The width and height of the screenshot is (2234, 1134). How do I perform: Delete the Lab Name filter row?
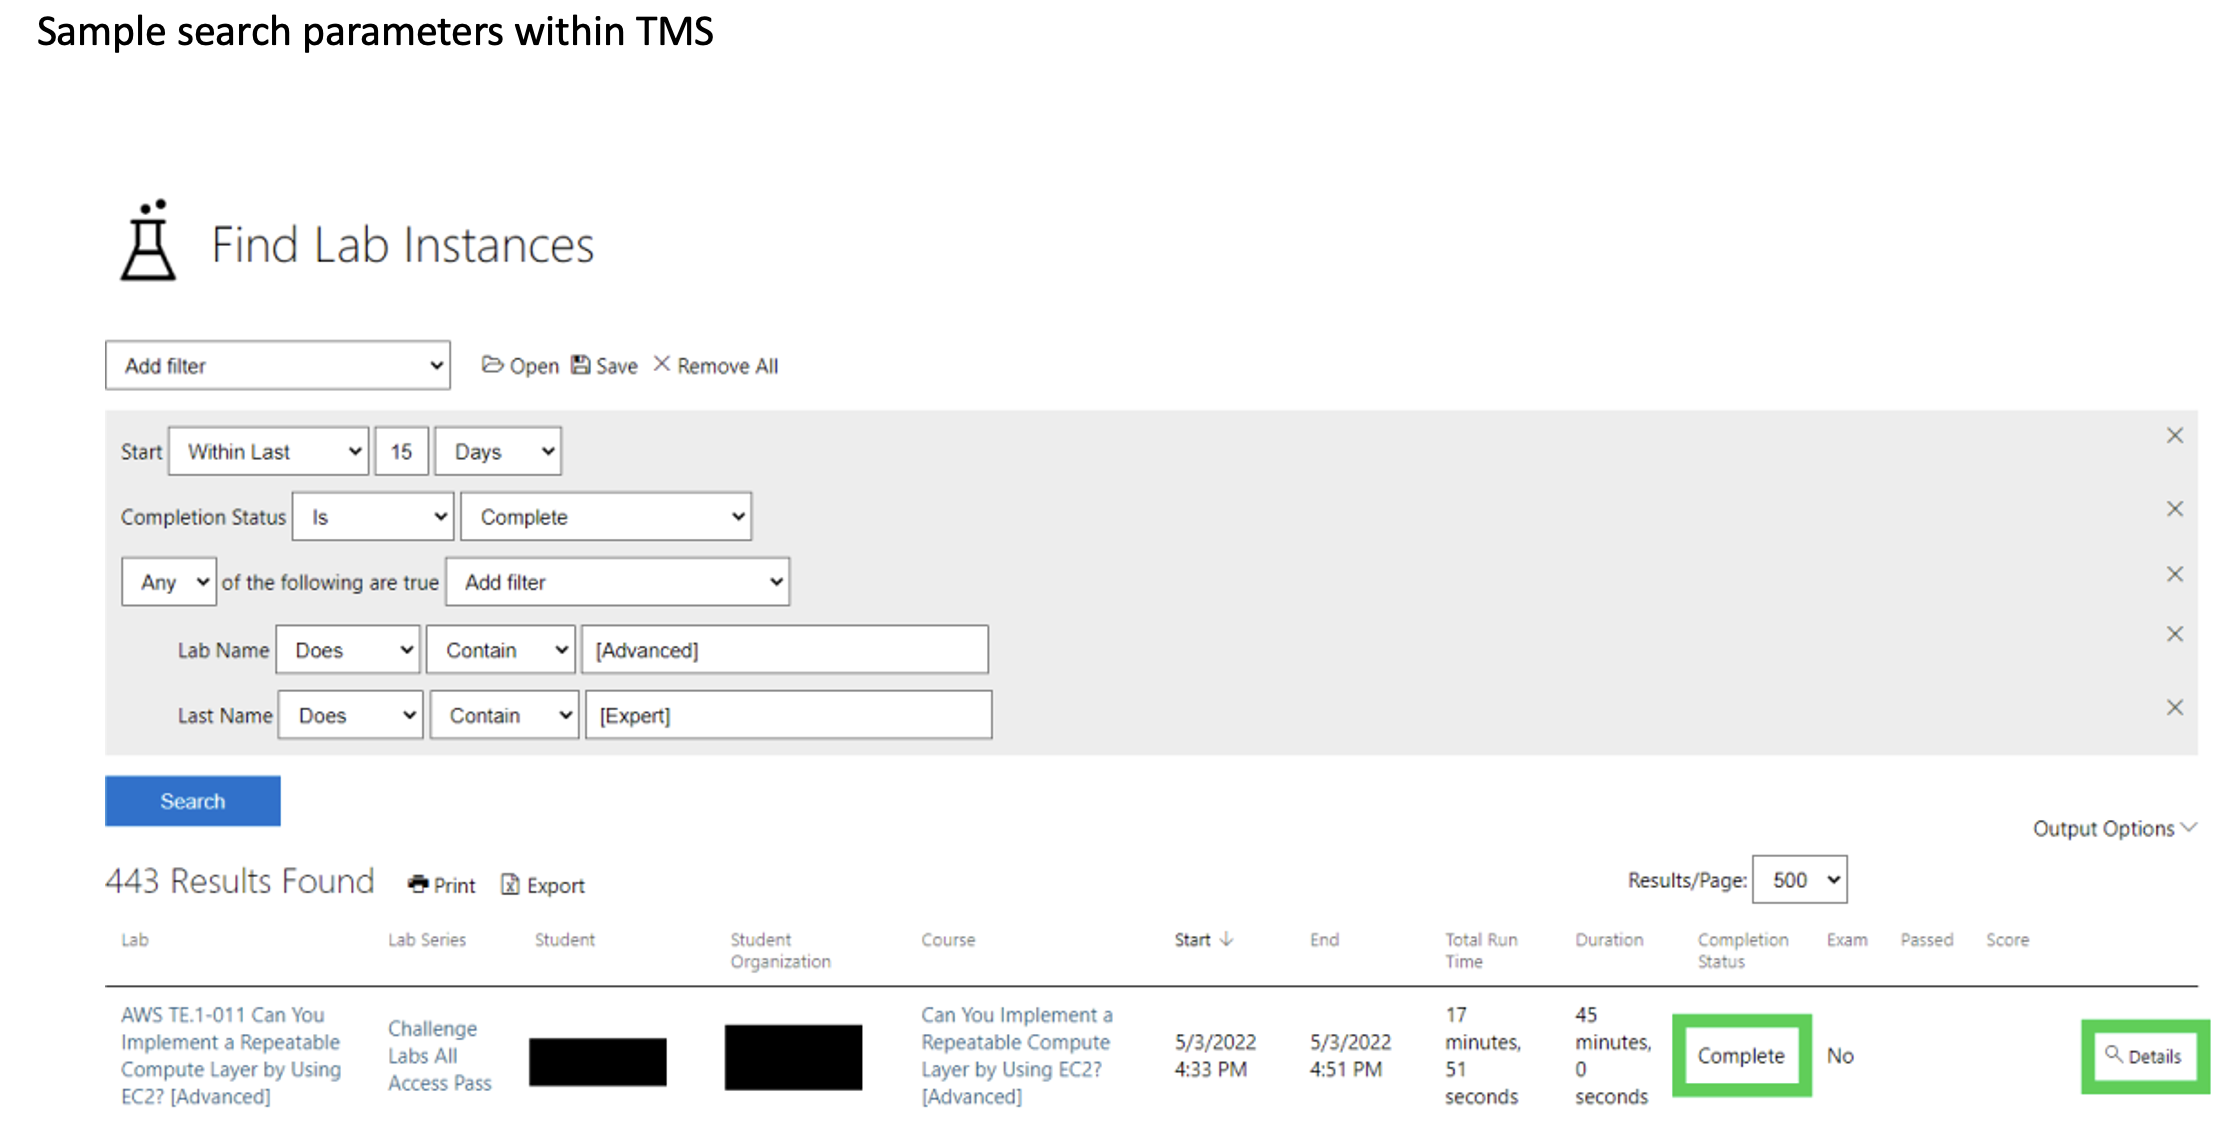2174,634
